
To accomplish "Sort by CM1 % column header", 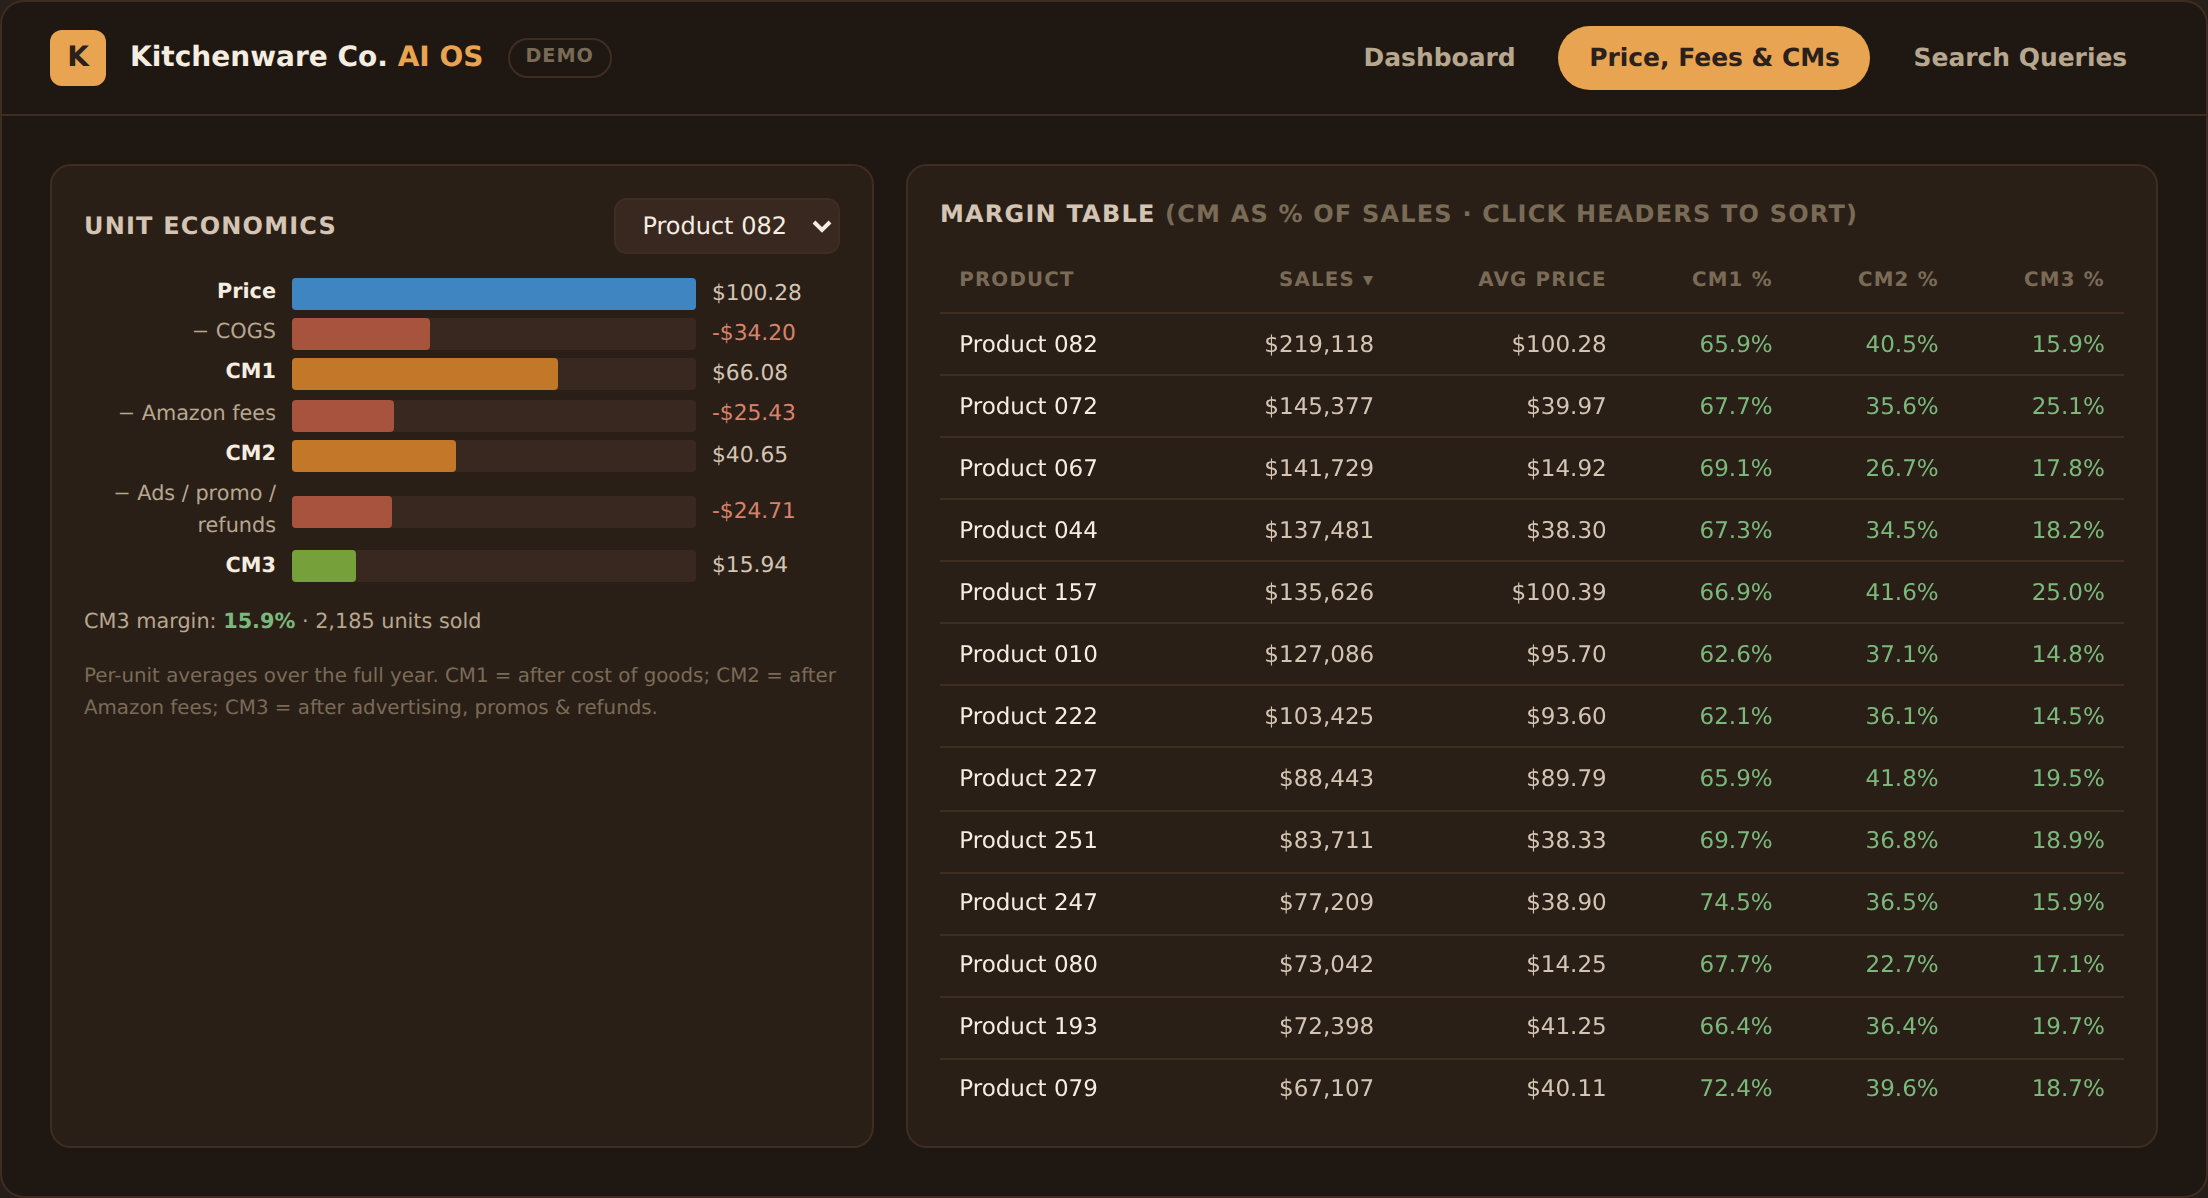I will click(x=1732, y=279).
